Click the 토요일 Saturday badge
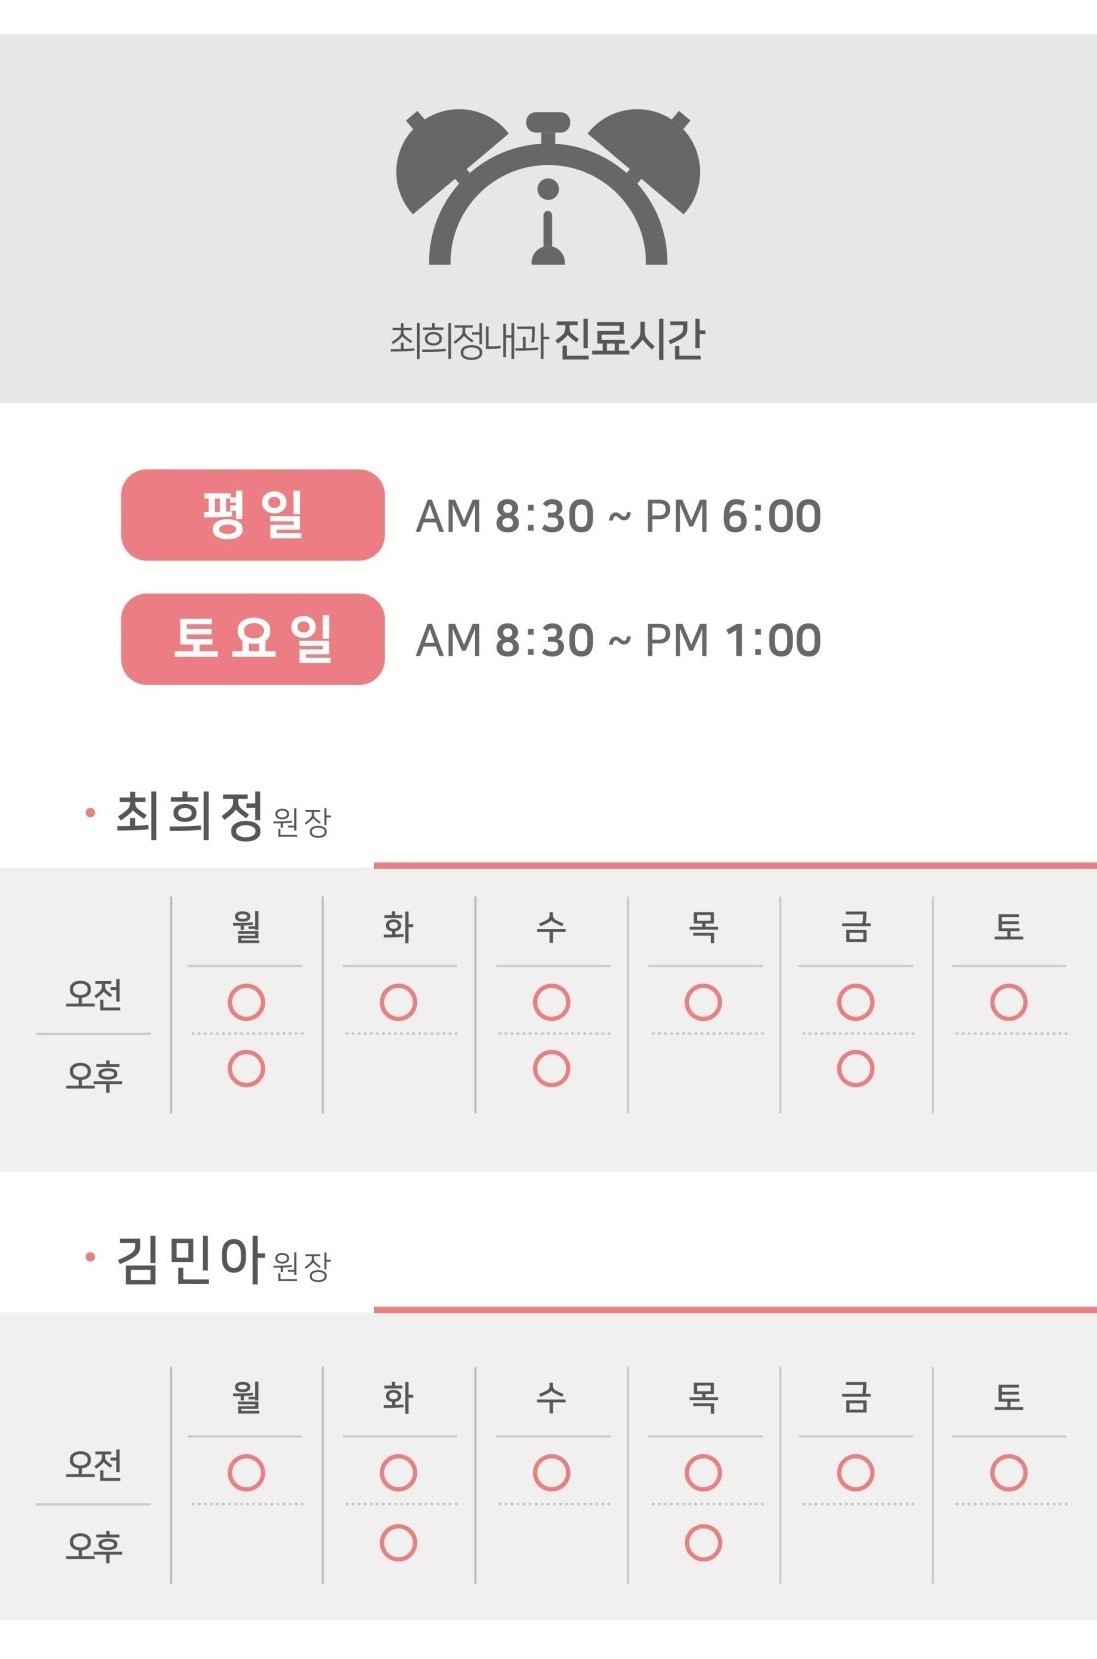 (253, 639)
